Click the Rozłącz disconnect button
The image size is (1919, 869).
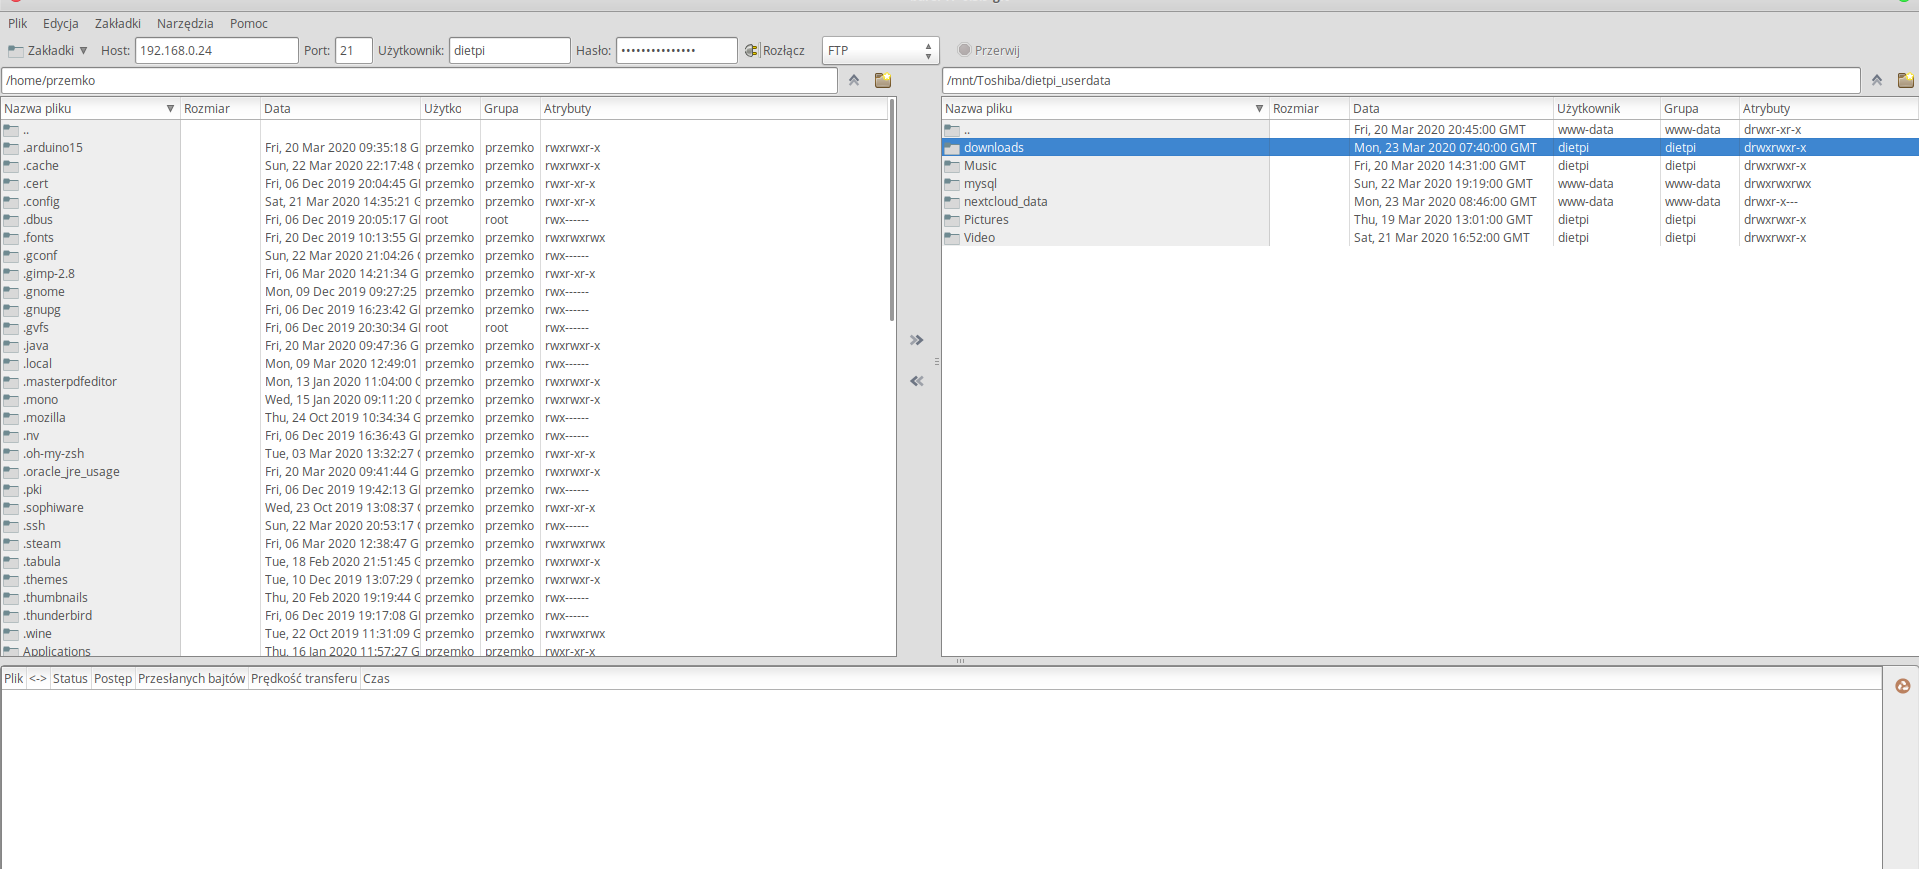point(775,50)
